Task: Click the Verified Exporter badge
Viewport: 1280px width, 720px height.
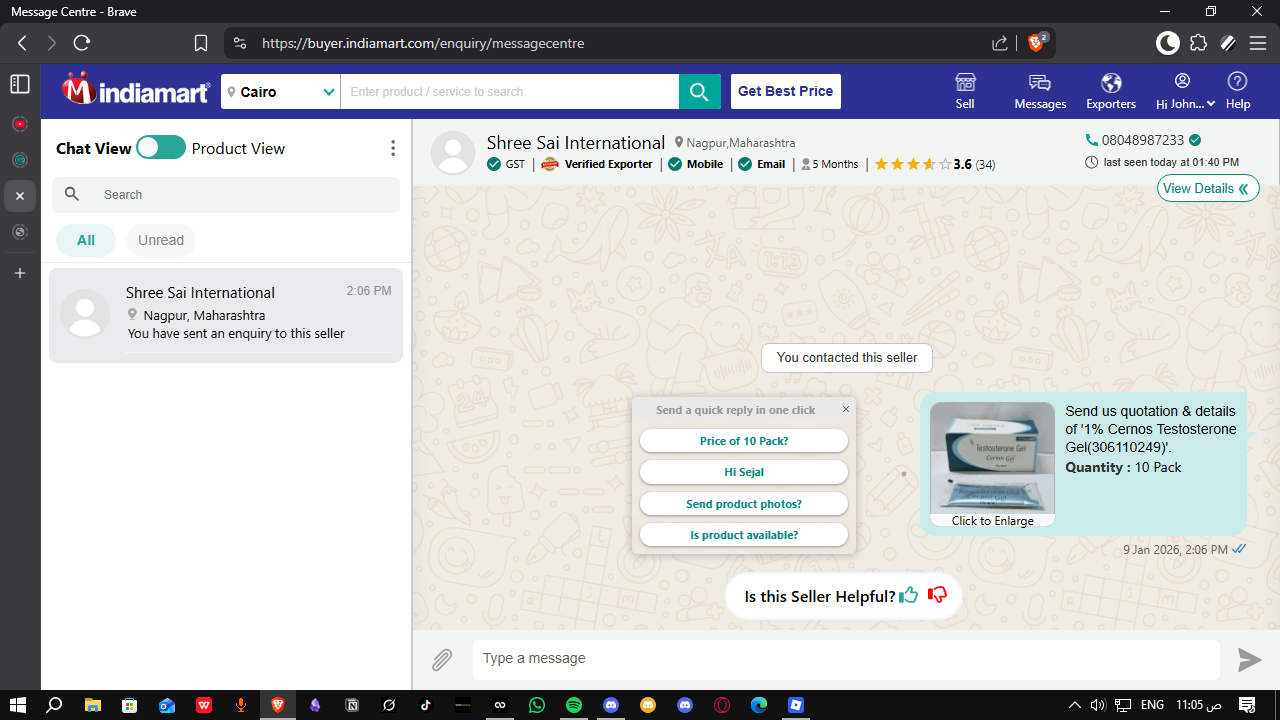Action: (x=597, y=164)
